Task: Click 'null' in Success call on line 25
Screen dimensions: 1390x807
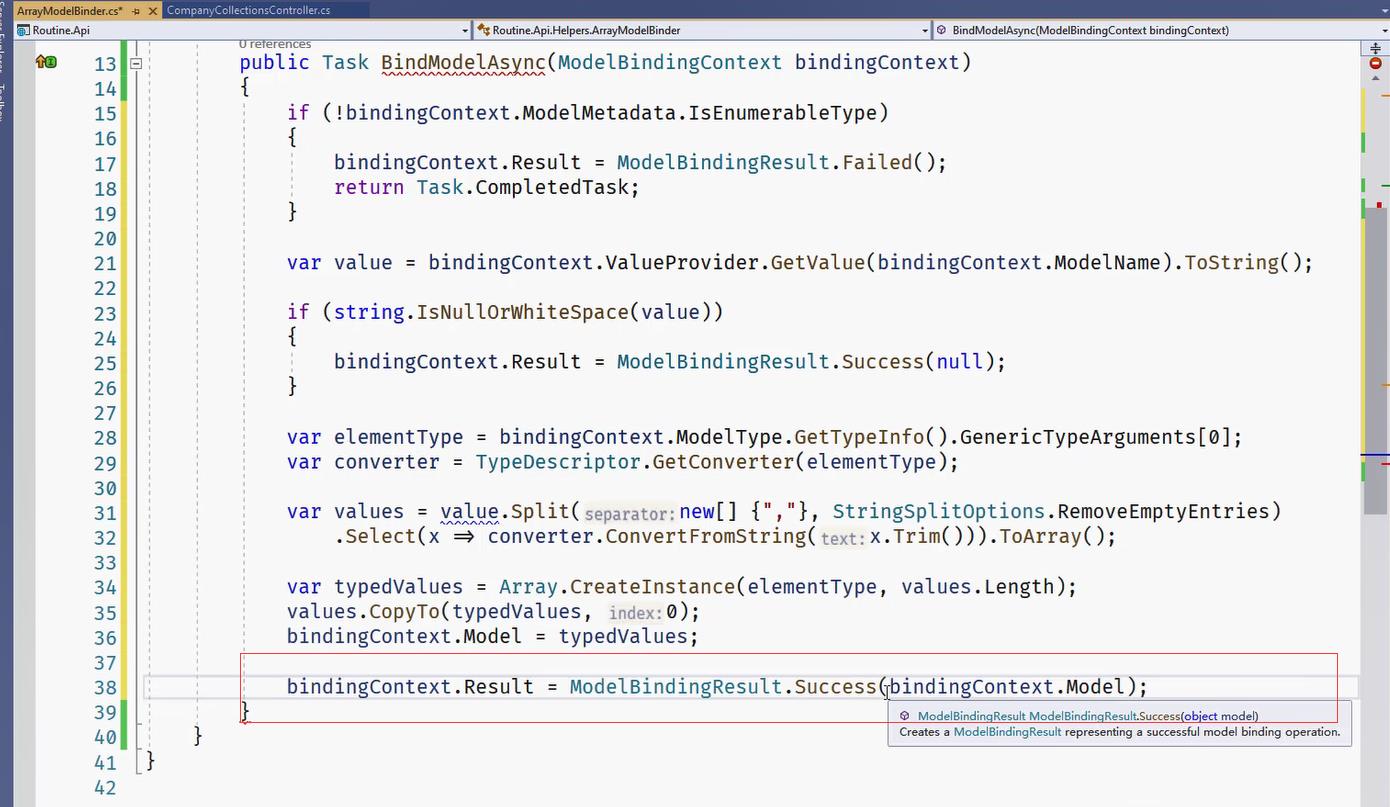Action: tap(959, 361)
